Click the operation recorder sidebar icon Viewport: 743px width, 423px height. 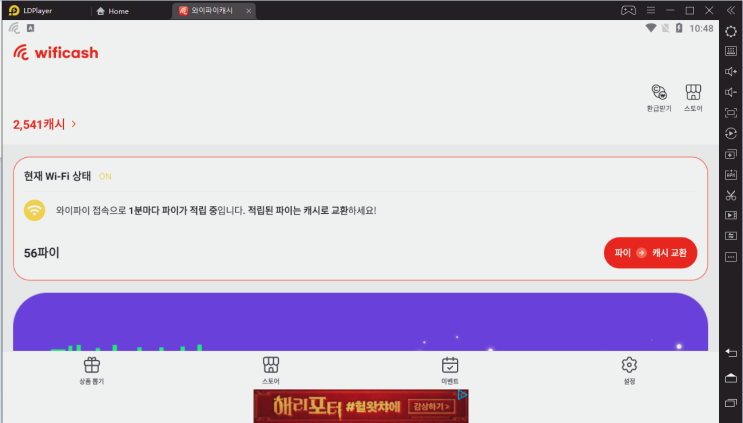(731, 134)
